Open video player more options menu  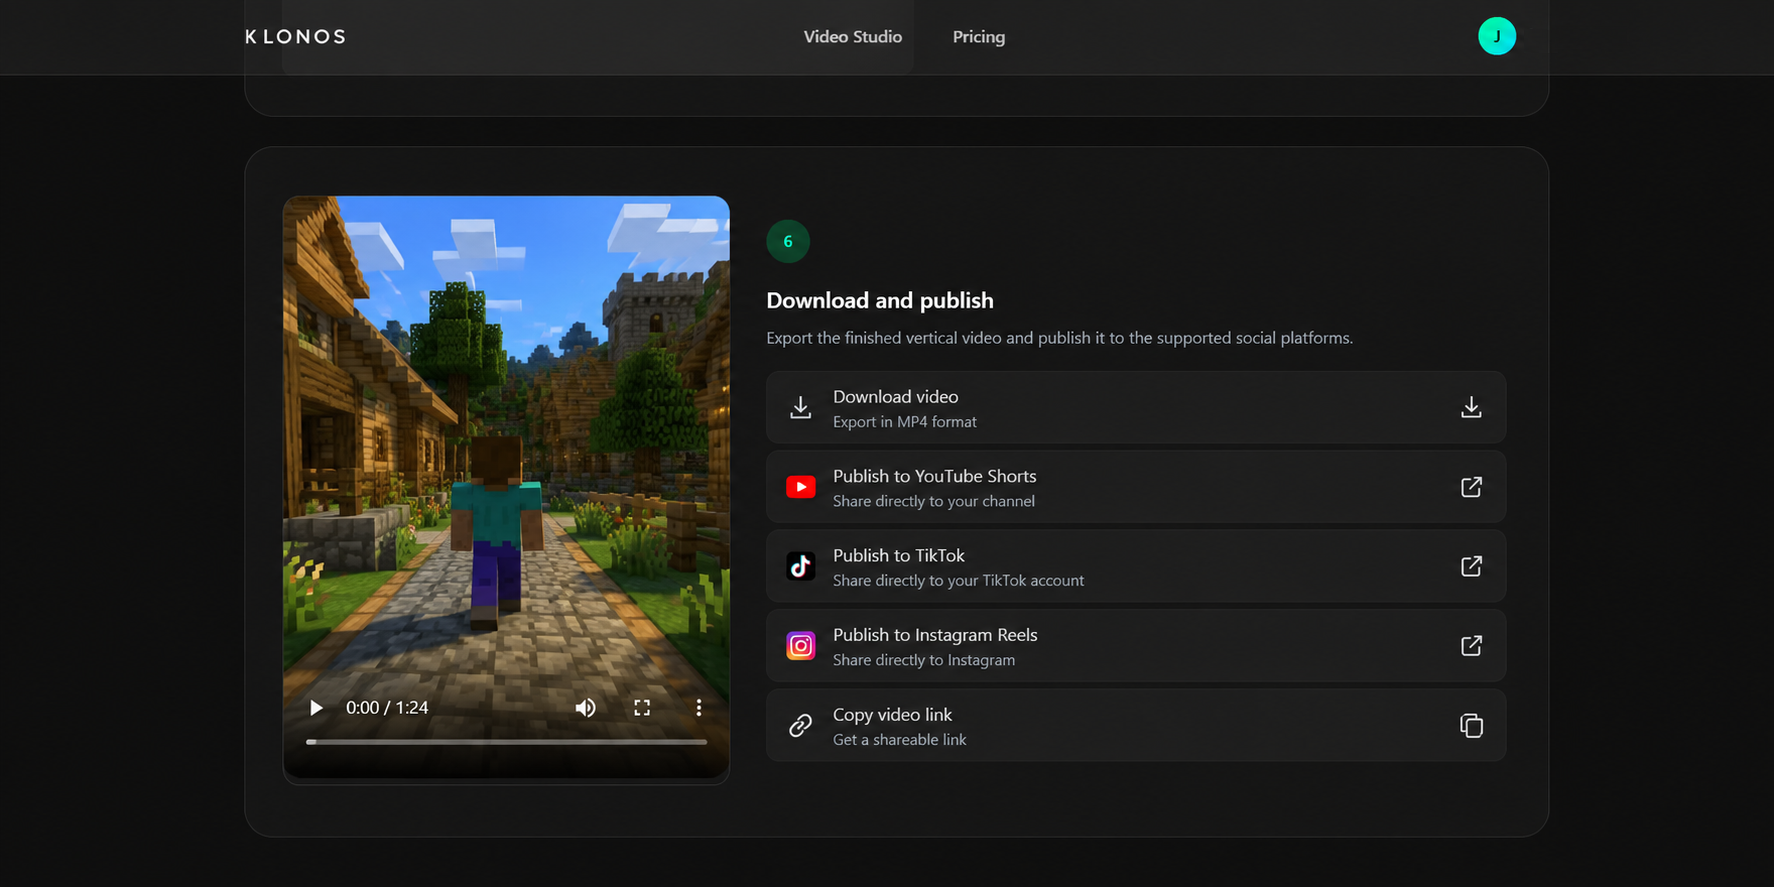(x=698, y=708)
